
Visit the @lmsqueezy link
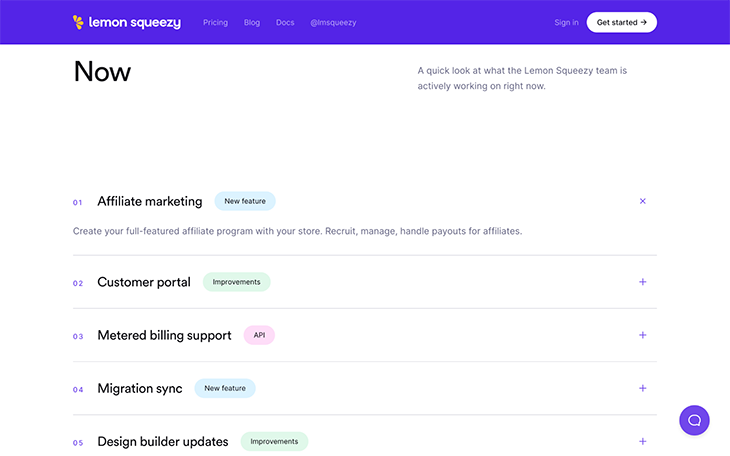[x=333, y=22]
